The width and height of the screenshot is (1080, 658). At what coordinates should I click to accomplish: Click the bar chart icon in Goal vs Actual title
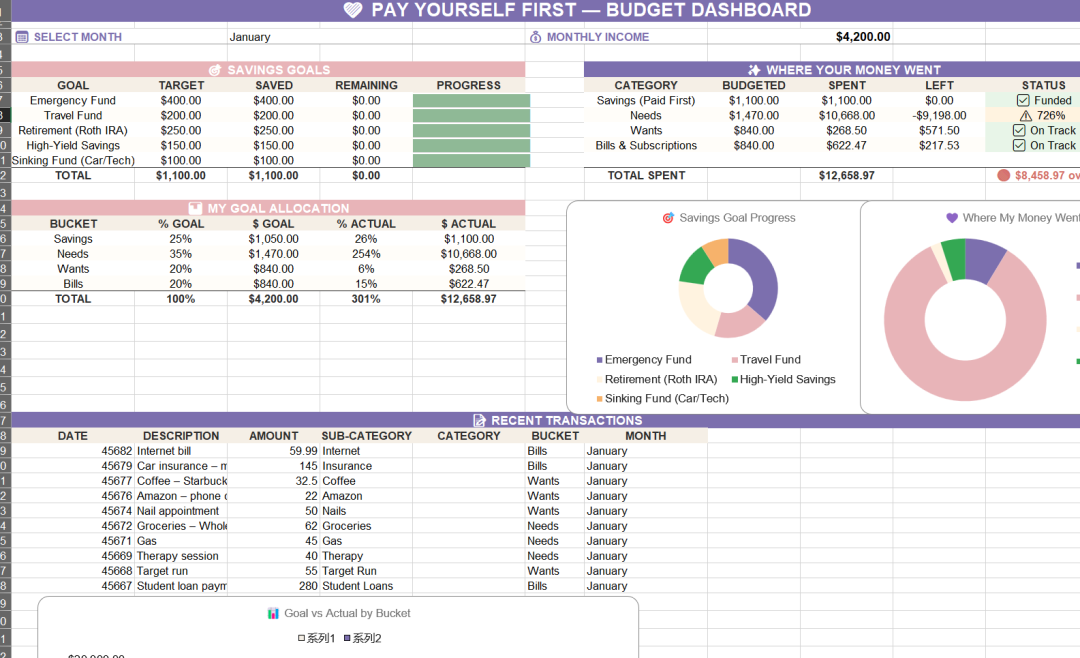point(273,613)
